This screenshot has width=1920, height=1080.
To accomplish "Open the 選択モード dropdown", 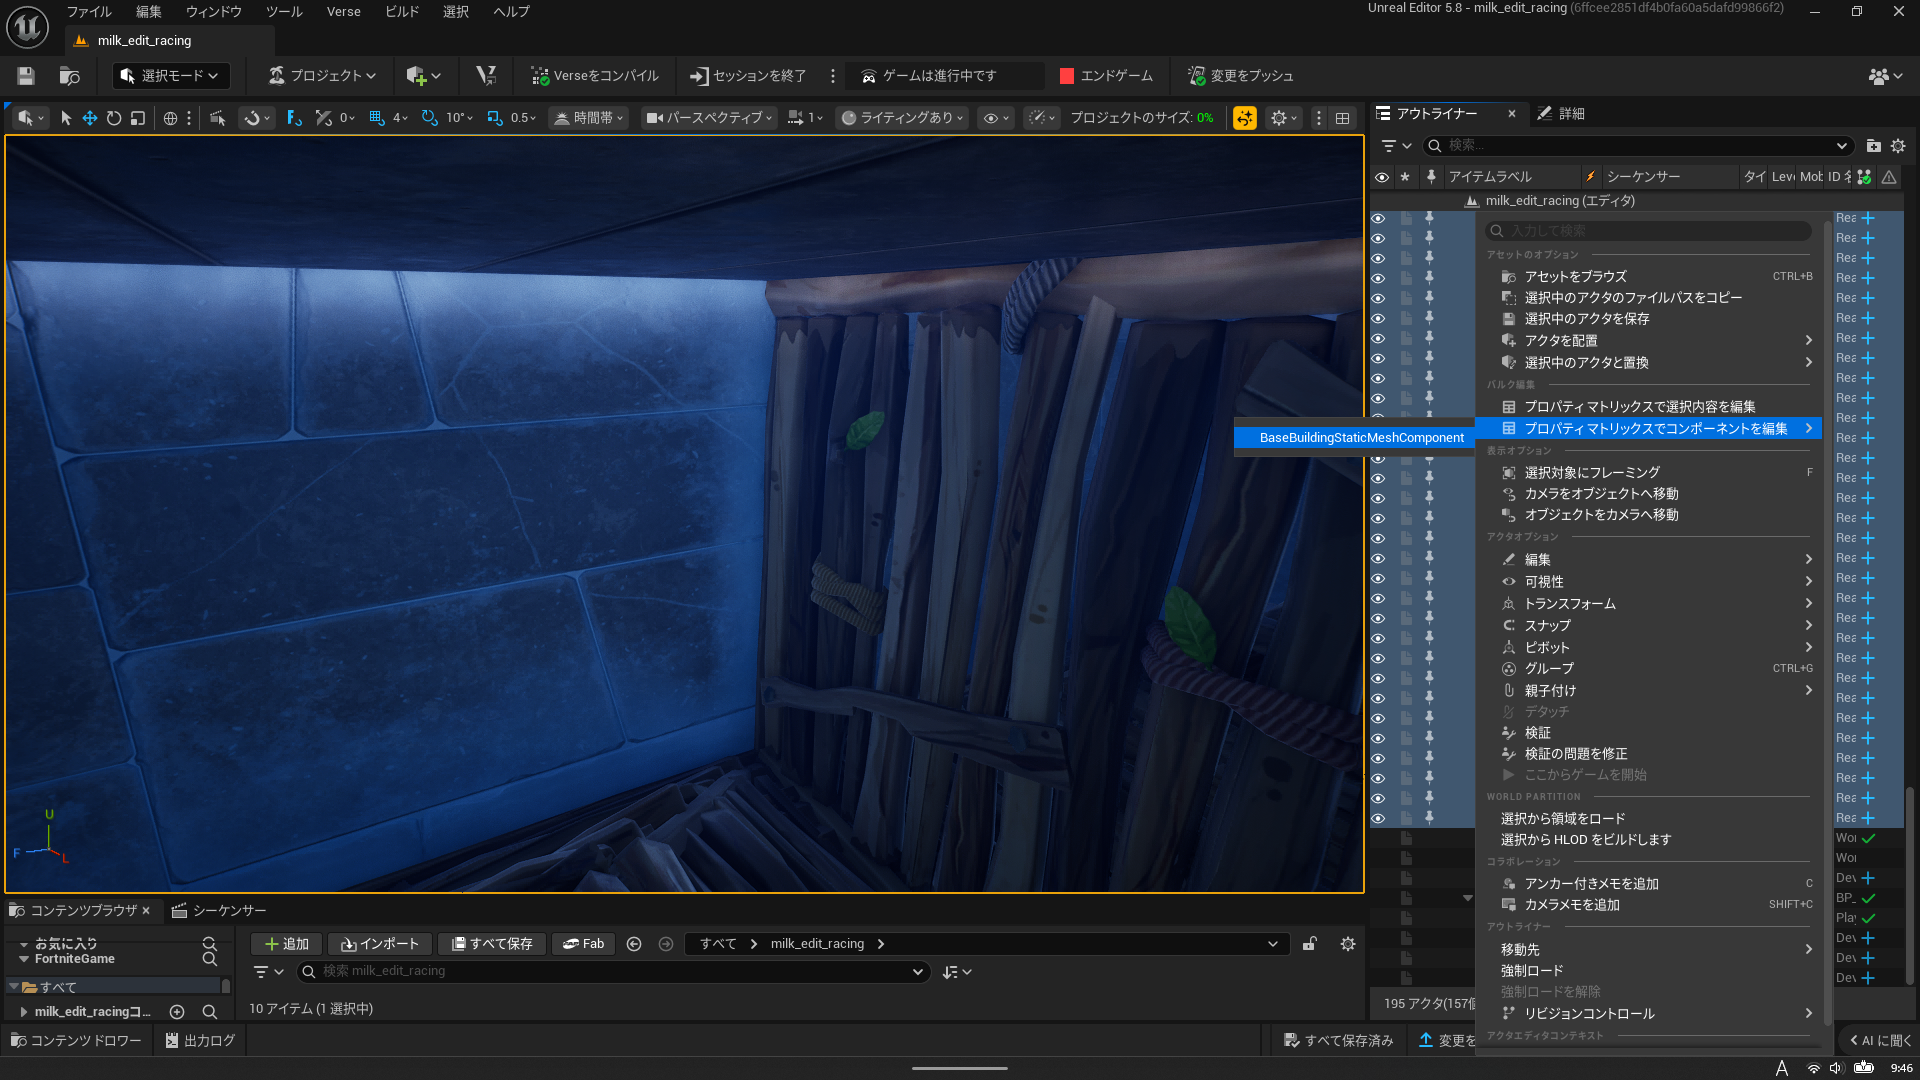I will point(172,76).
